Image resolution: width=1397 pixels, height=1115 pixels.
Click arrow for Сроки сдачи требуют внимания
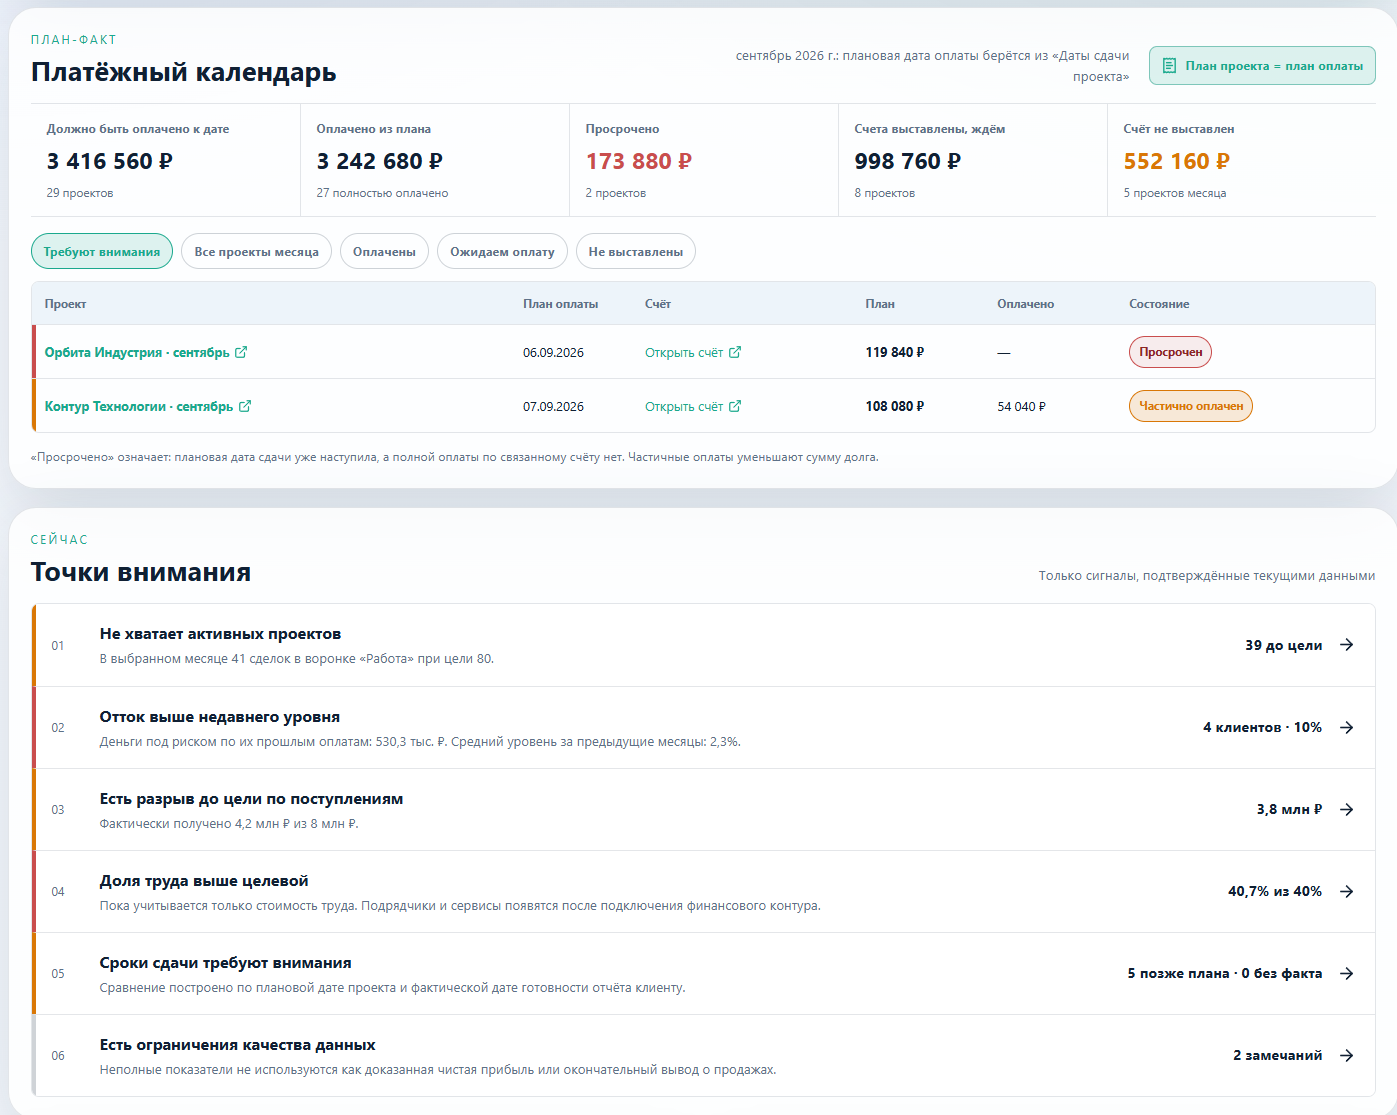pos(1347,973)
